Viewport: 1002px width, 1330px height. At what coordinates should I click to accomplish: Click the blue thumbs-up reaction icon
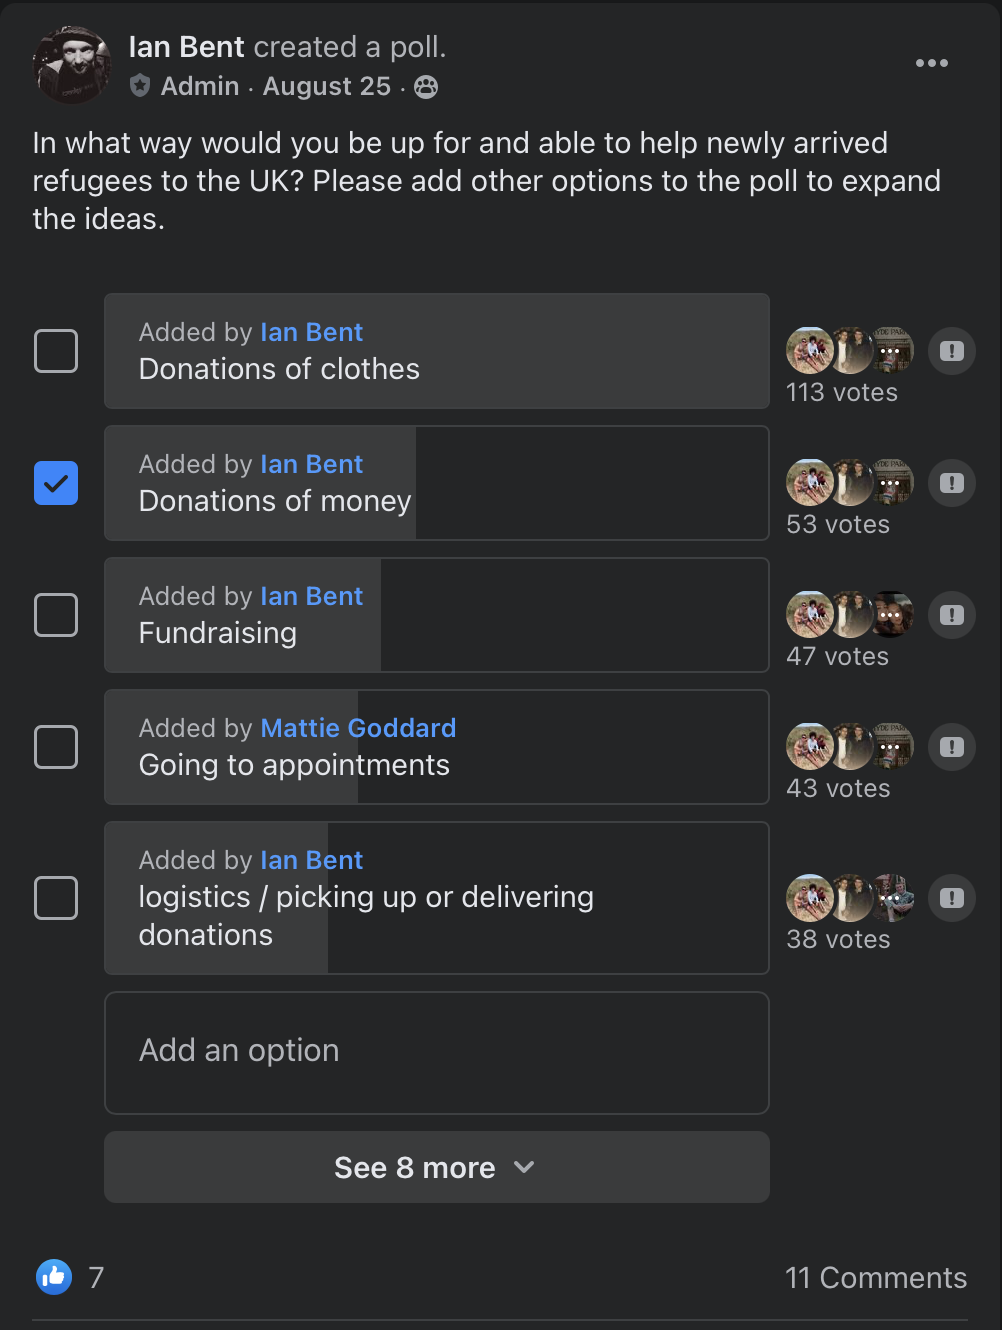(54, 1276)
